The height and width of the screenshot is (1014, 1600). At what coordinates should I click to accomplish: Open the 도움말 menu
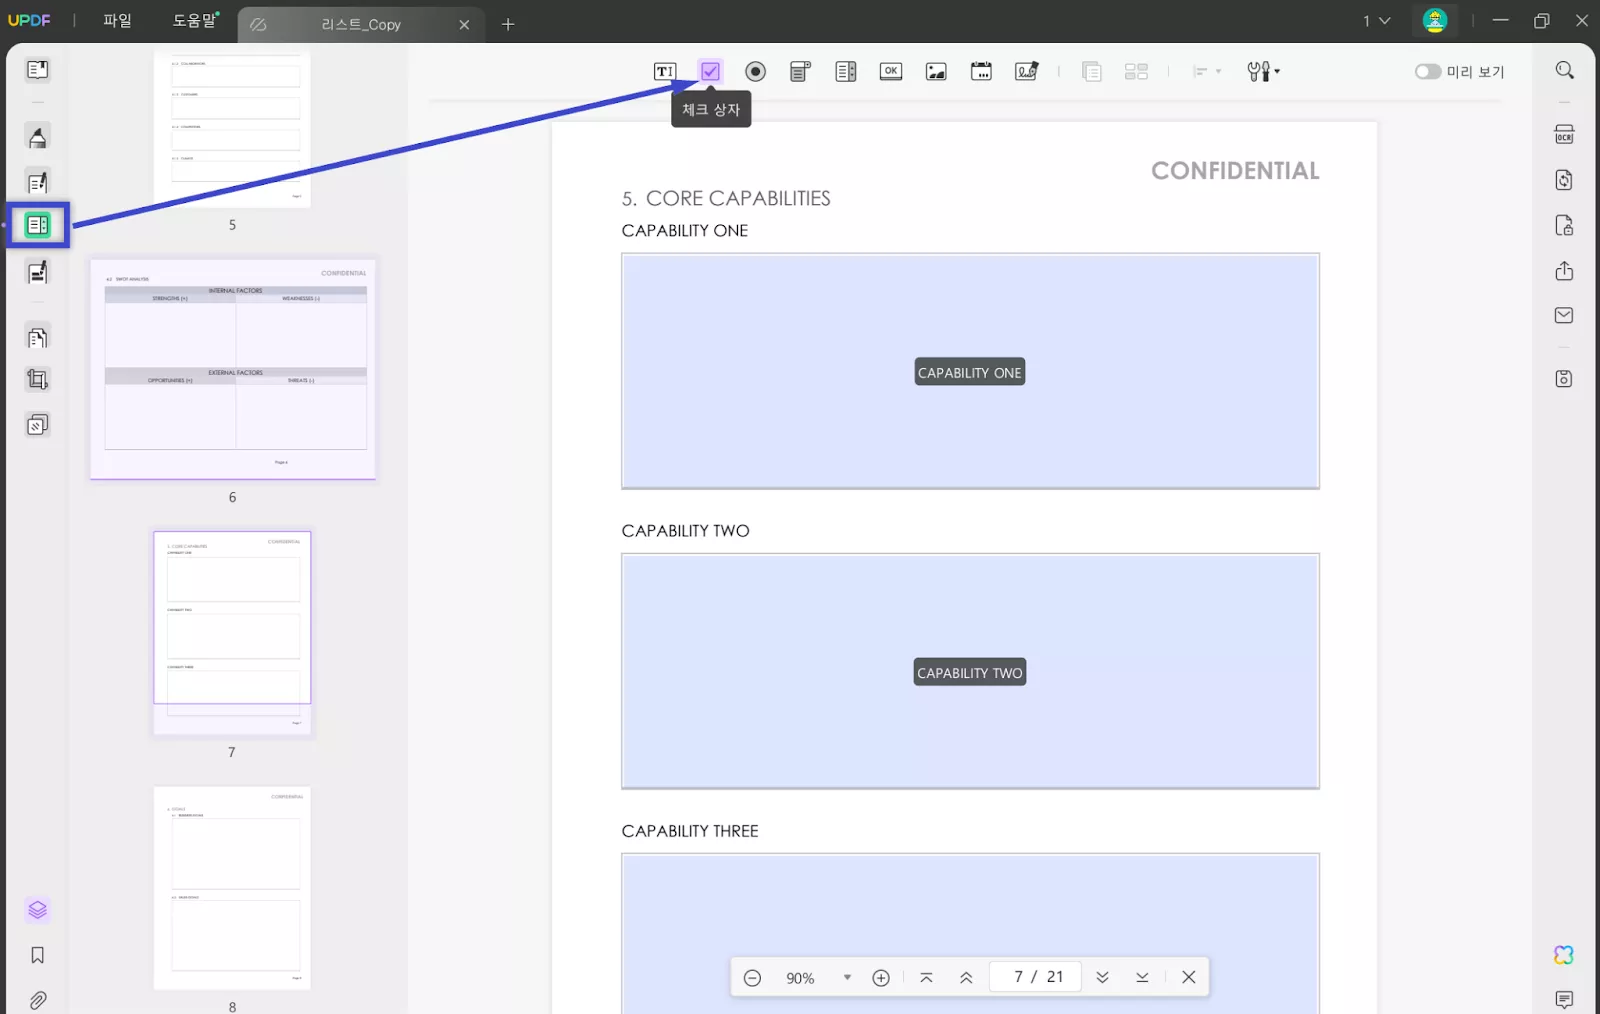pos(195,21)
